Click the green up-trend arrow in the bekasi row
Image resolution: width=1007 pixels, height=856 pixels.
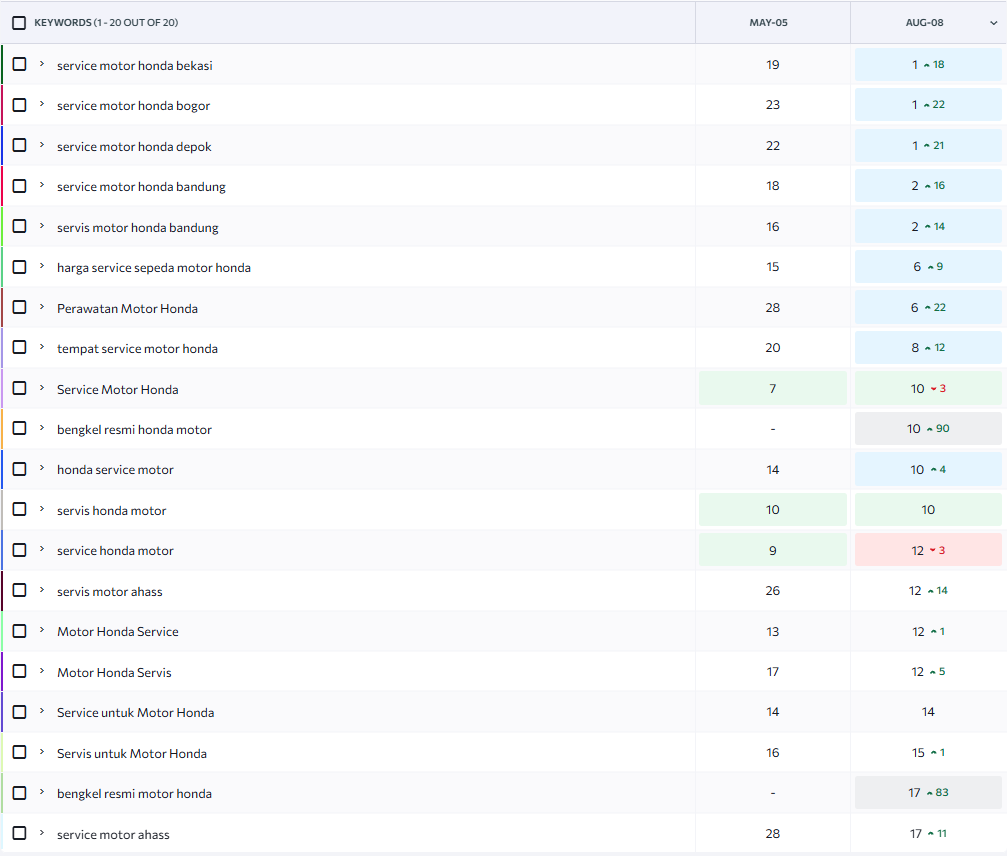927,65
